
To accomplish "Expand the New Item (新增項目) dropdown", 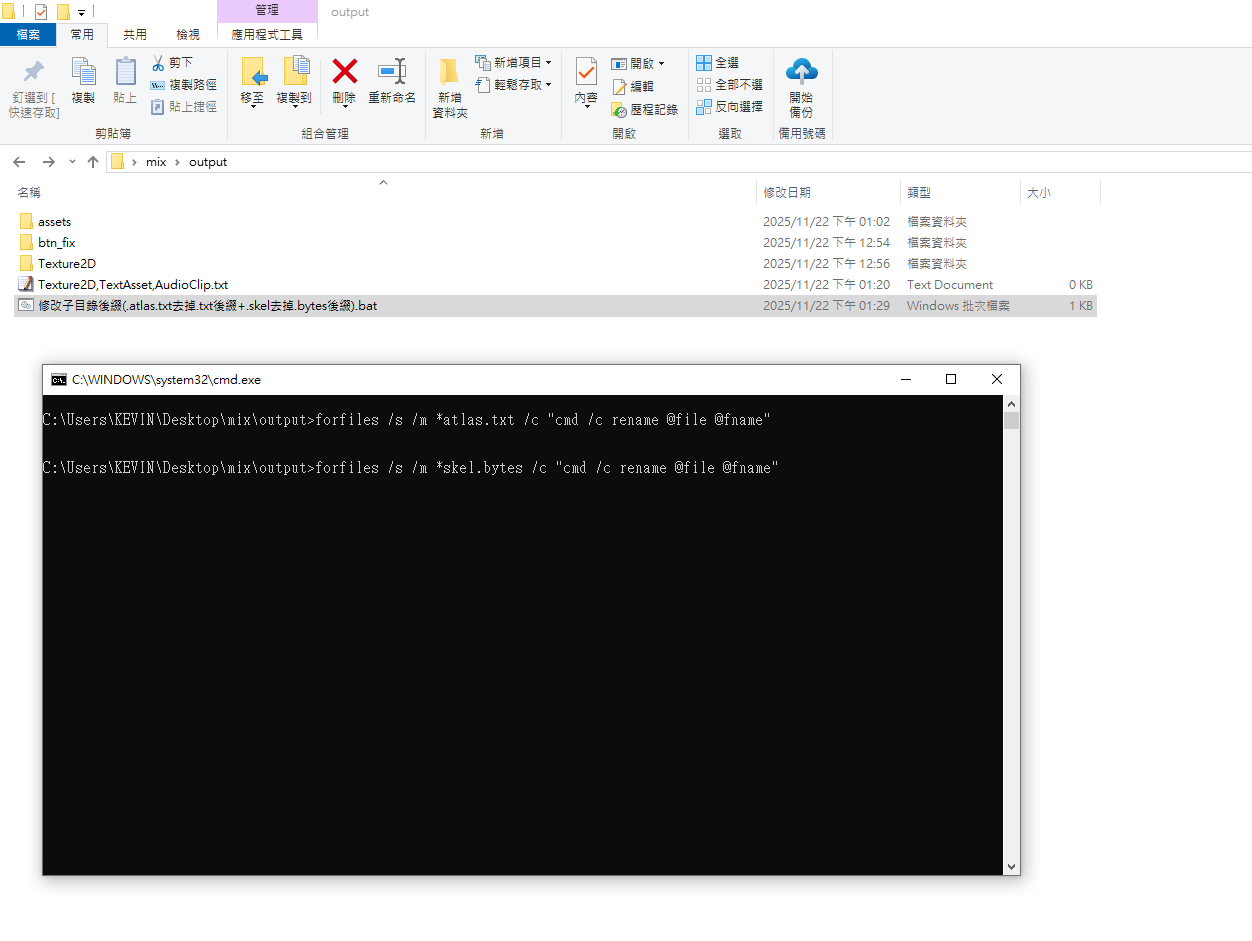I will pyautogui.click(x=513, y=63).
